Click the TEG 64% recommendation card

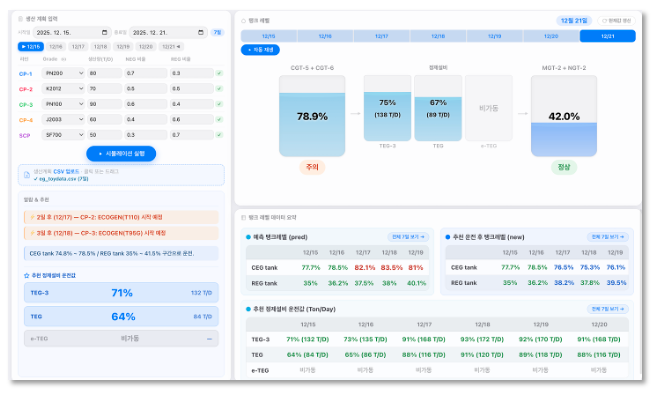point(121,316)
